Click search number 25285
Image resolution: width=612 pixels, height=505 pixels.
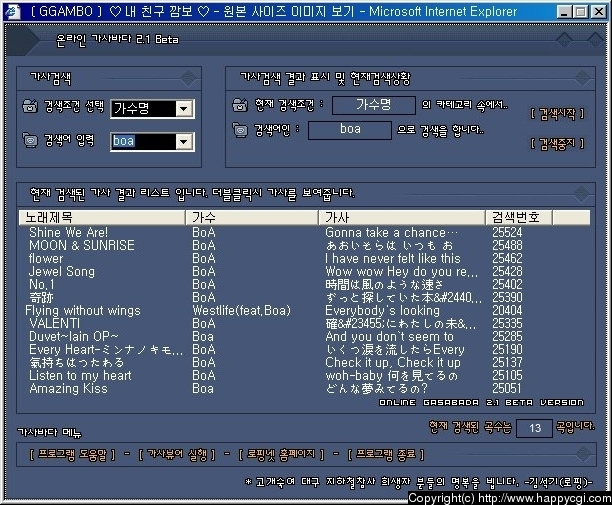(507, 336)
